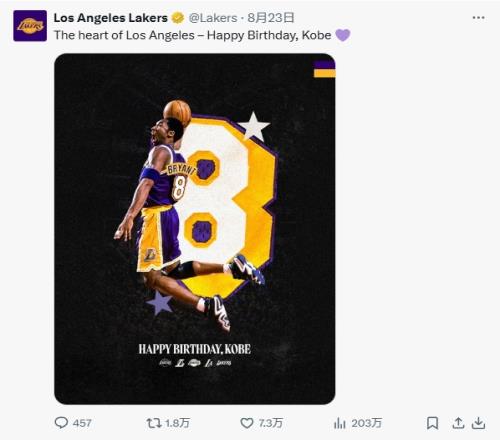The height and width of the screenshot is (440, 500).
Task: Click the purple heart emoji in tweet
Action: [343, 35]
